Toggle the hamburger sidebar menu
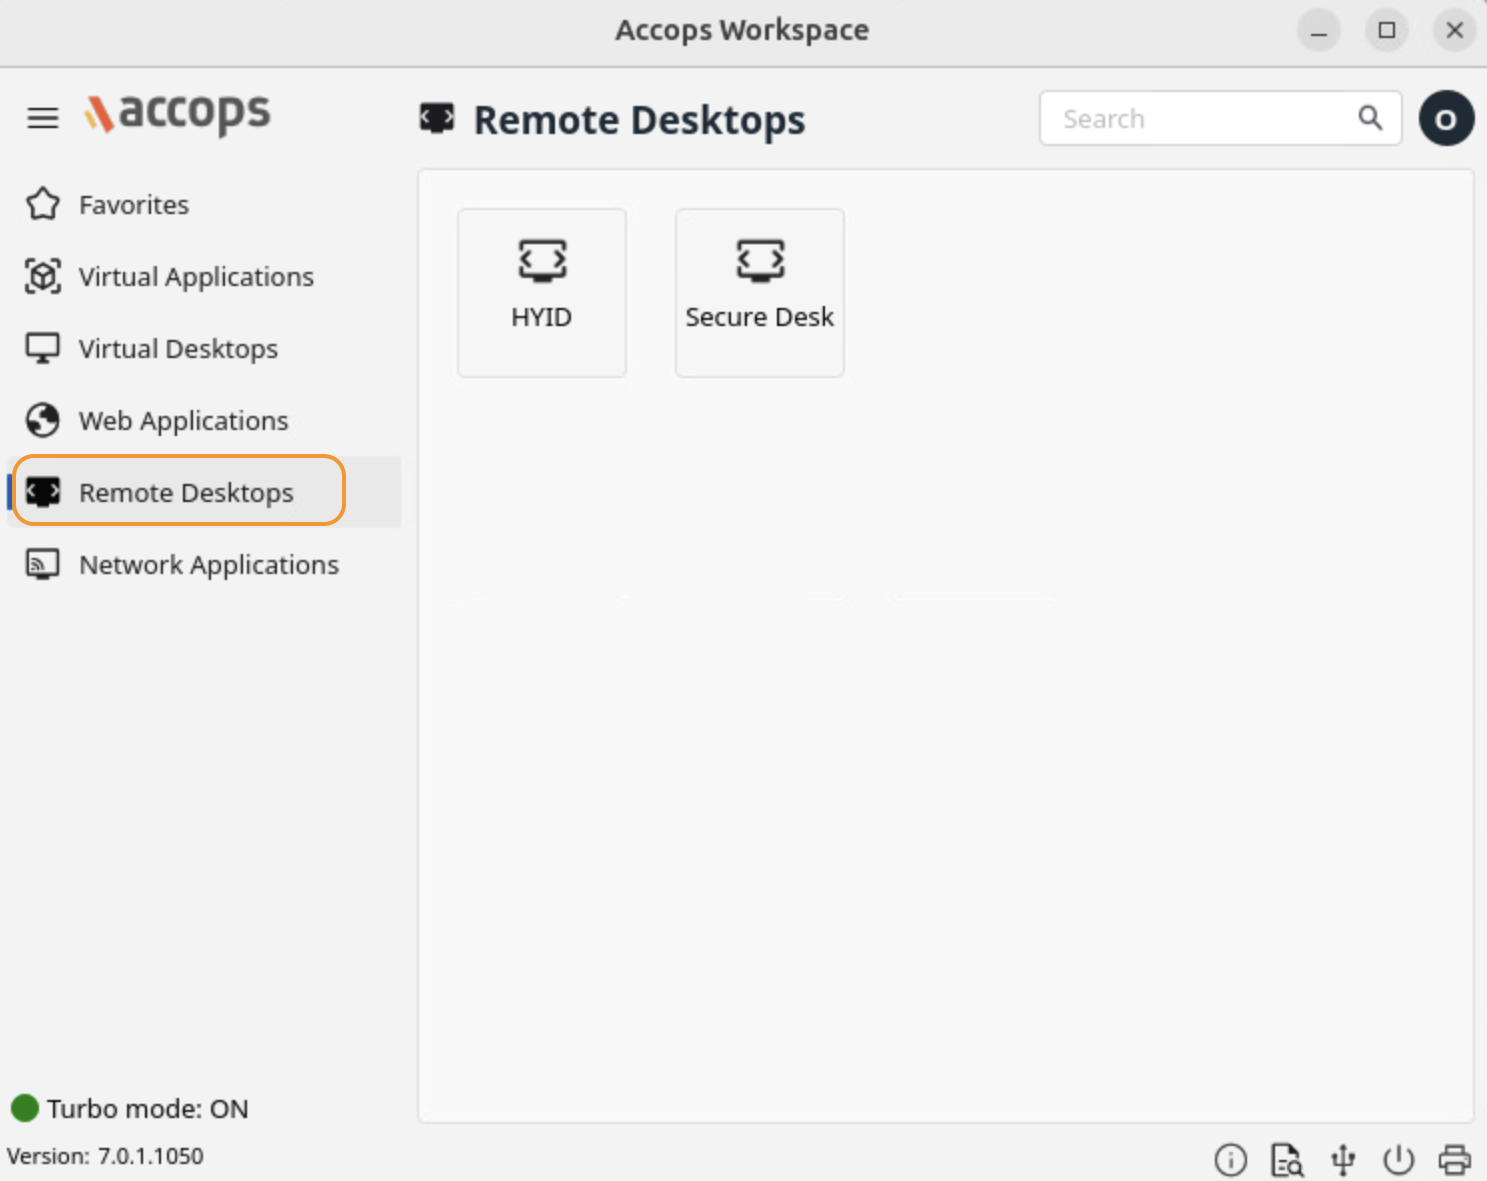The height and width of the screenshot is (1181, 1487). (42, 118)
